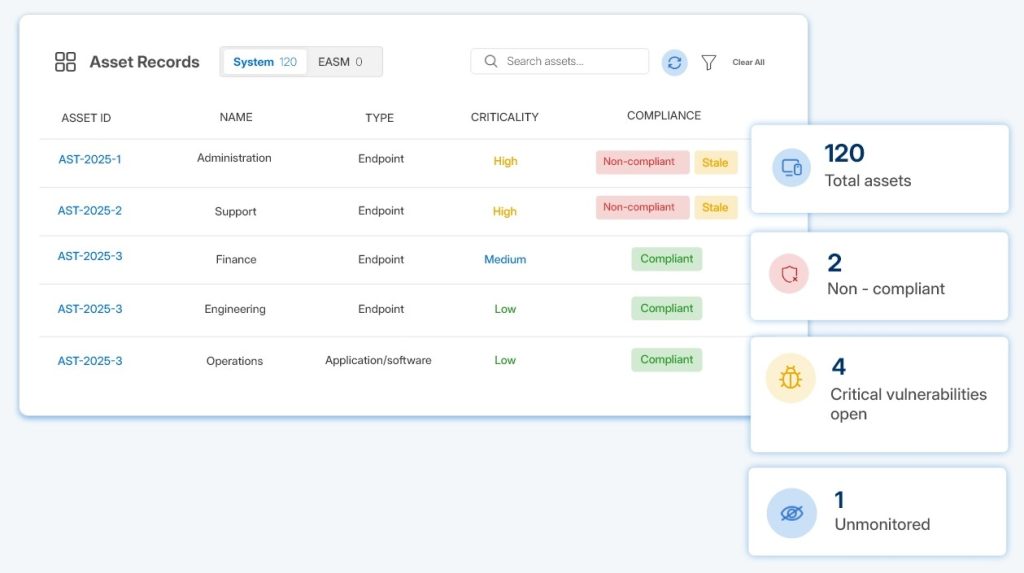Click Stale badge in Support row
The image size is (1024, 573).
716,208
